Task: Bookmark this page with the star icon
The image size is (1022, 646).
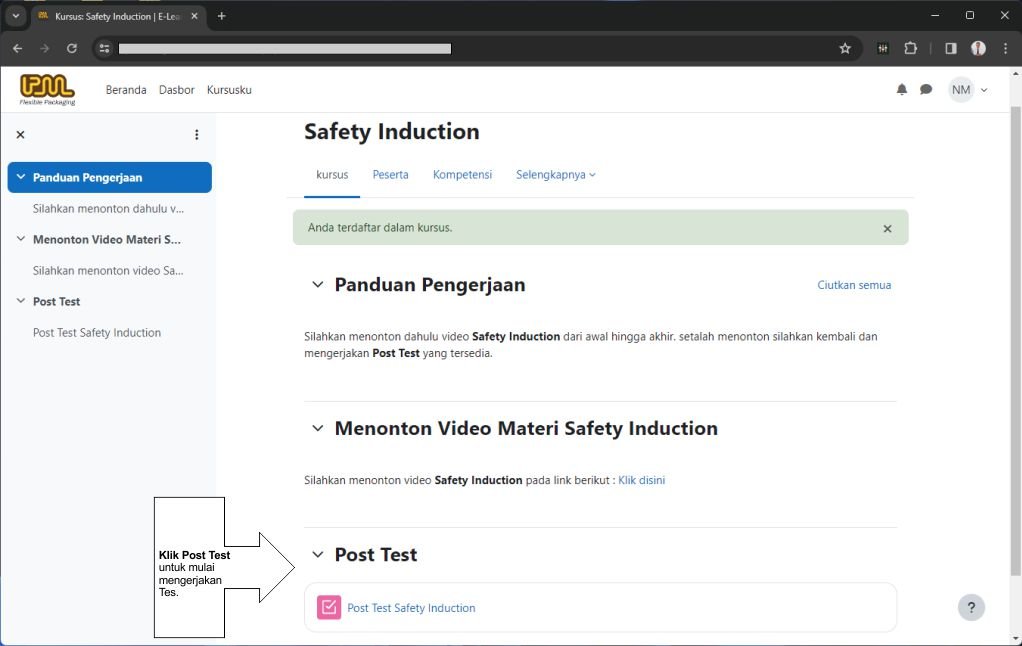Action: [x=844, y=48]
